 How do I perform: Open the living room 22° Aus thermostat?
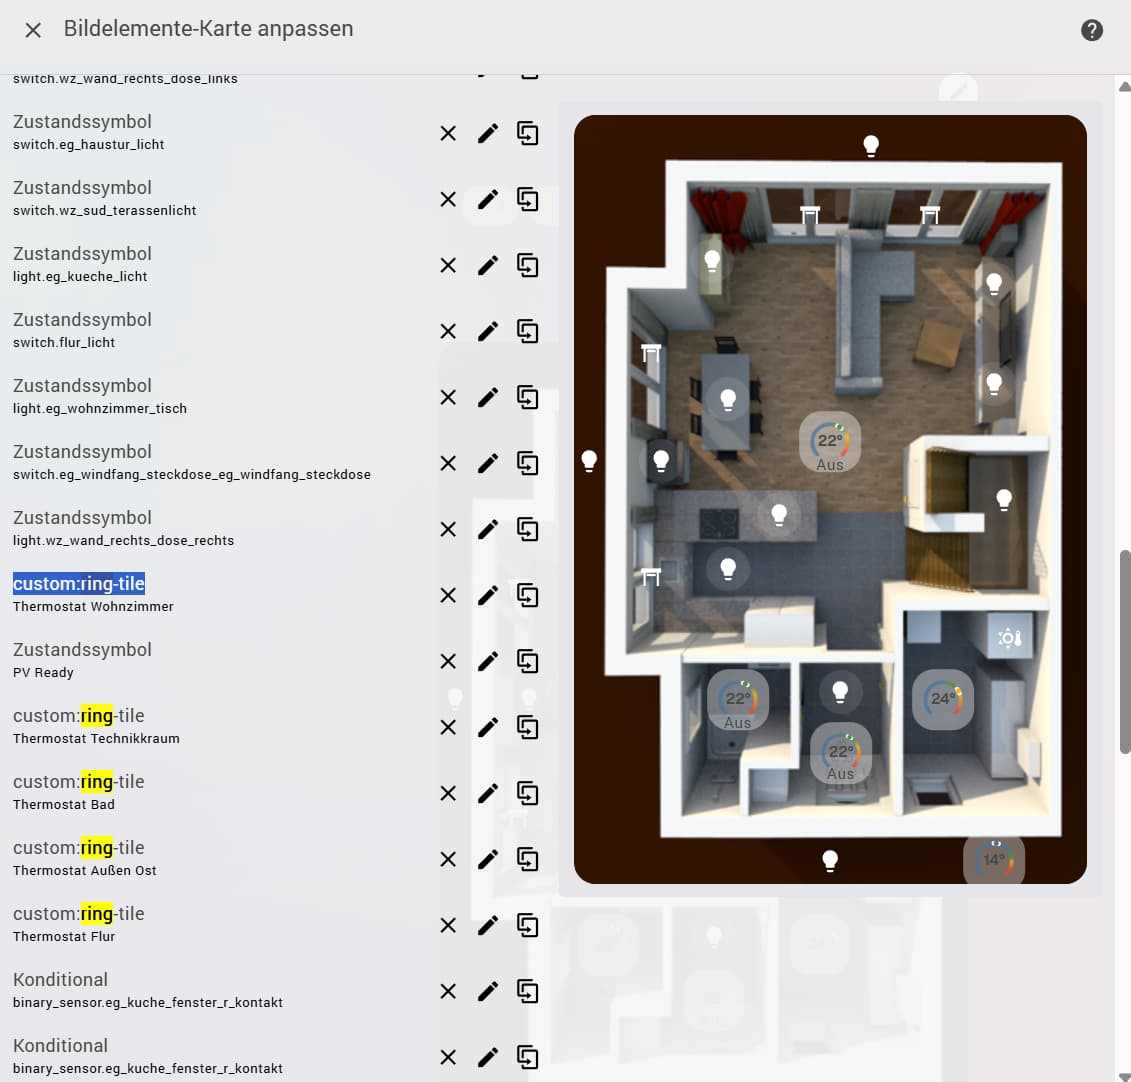tap(830, 442)
